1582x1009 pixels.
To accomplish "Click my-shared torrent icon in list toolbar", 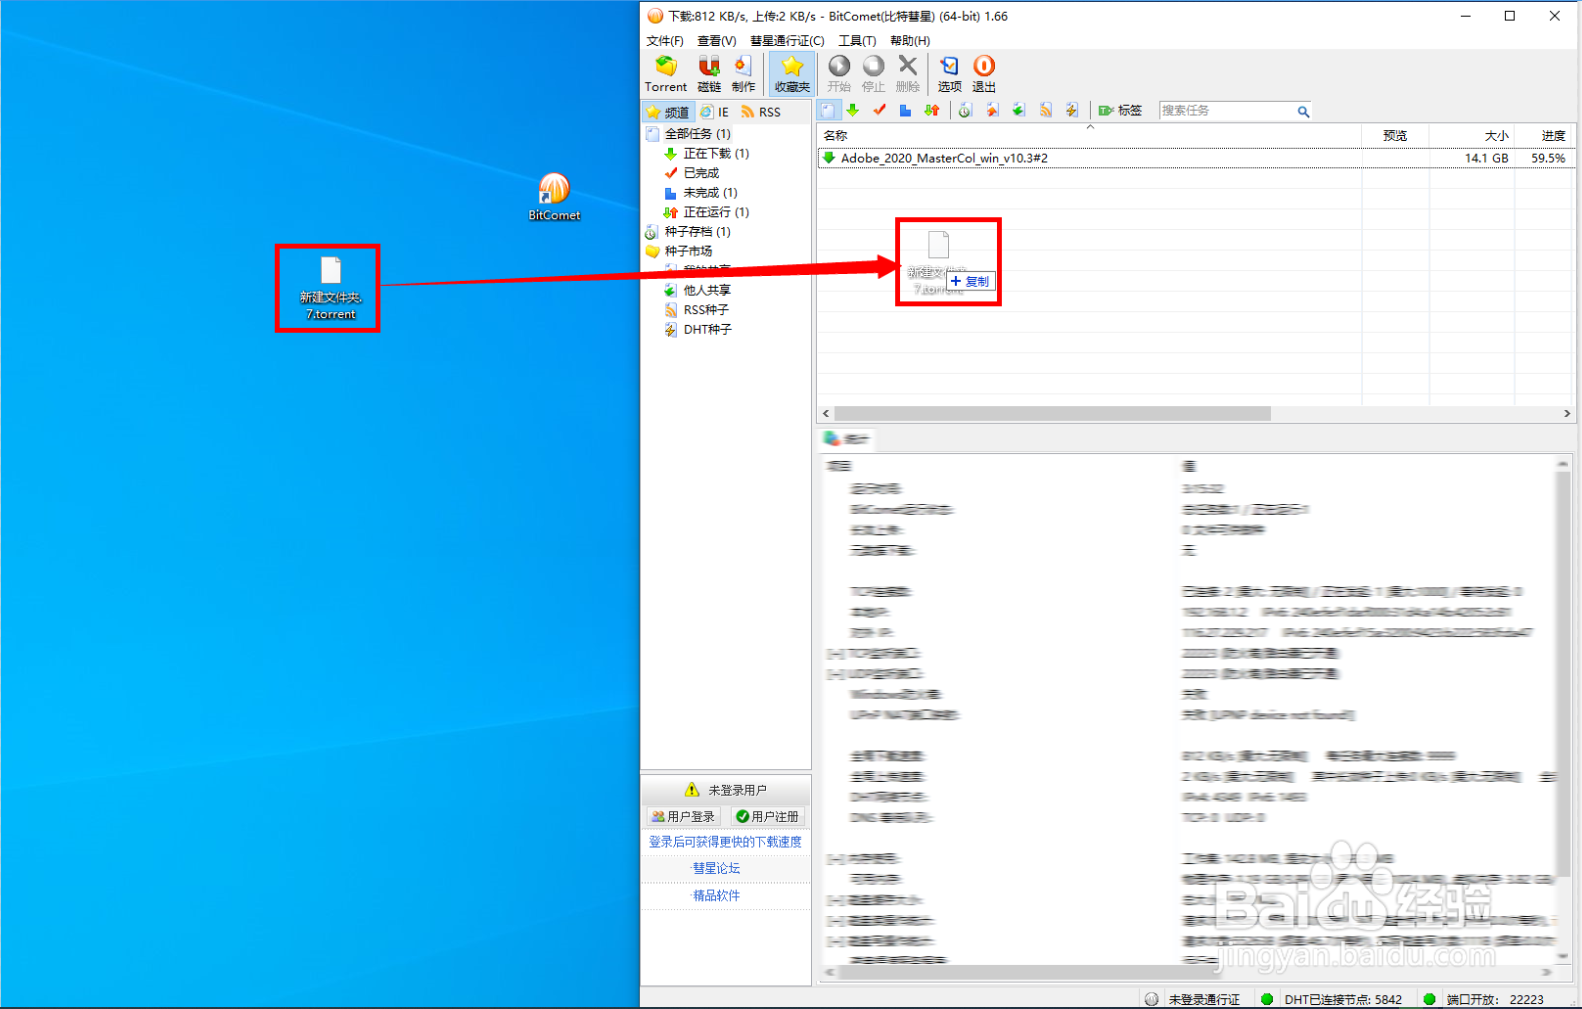I will (992, 110).
